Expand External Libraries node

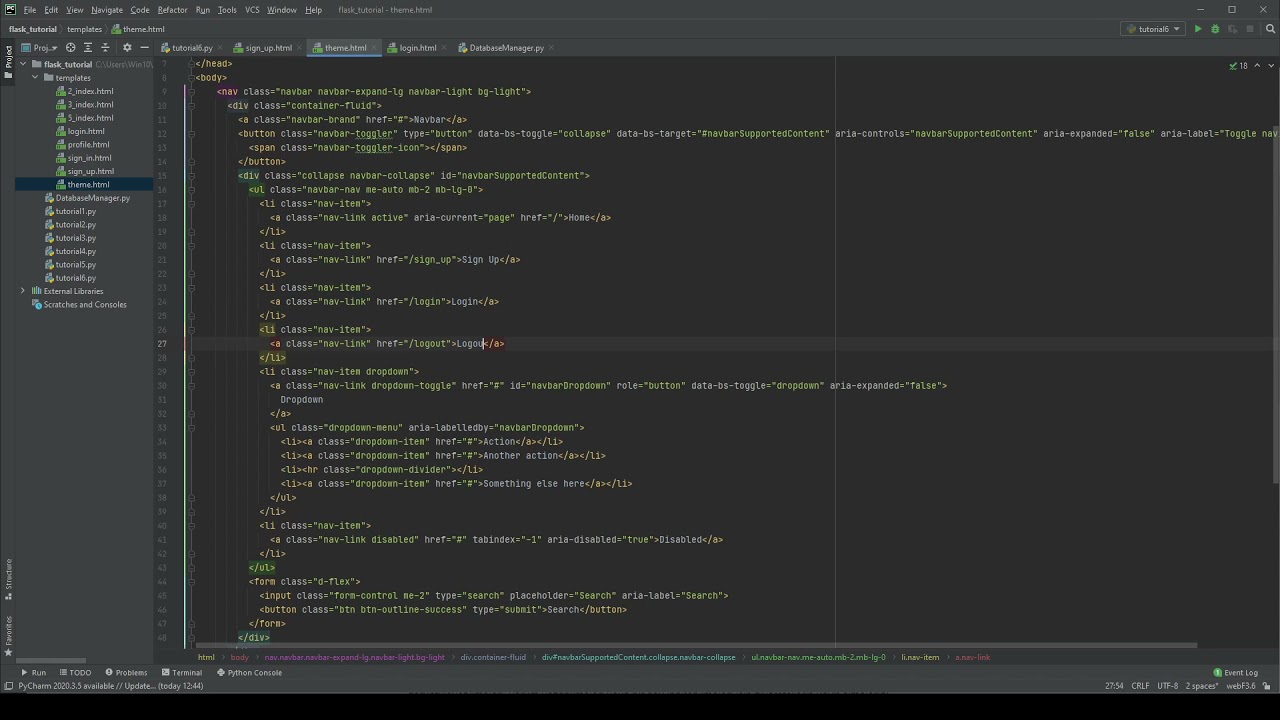click(23, 291)
